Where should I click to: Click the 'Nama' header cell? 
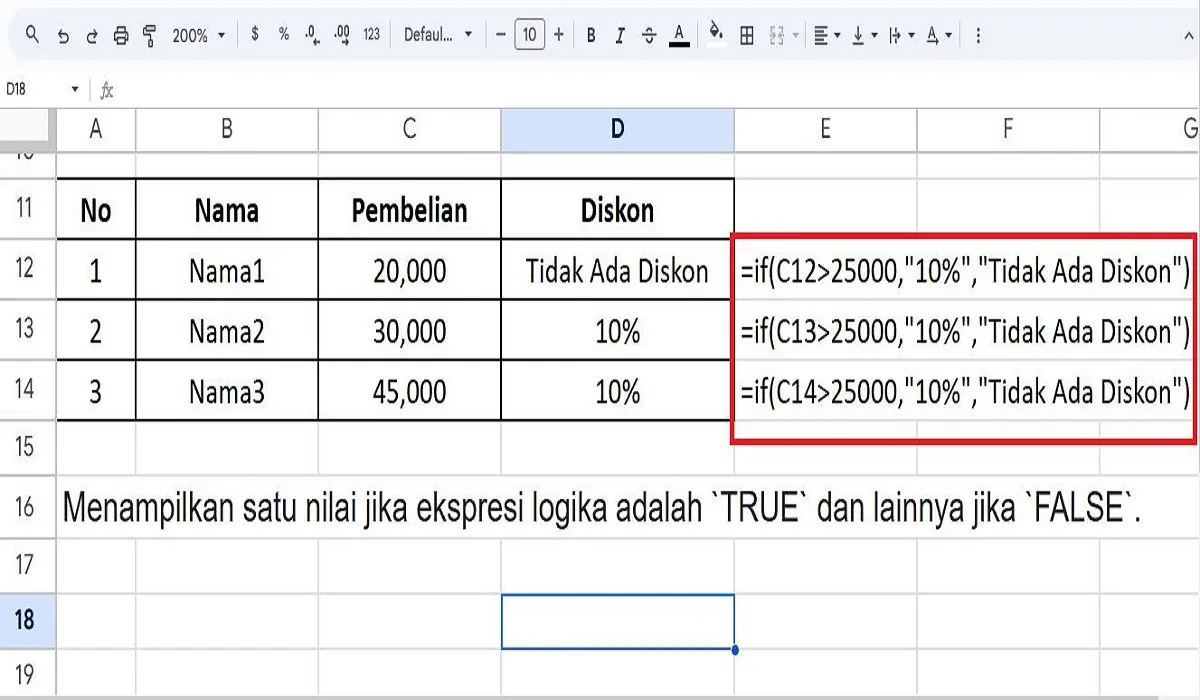[227, 209]
